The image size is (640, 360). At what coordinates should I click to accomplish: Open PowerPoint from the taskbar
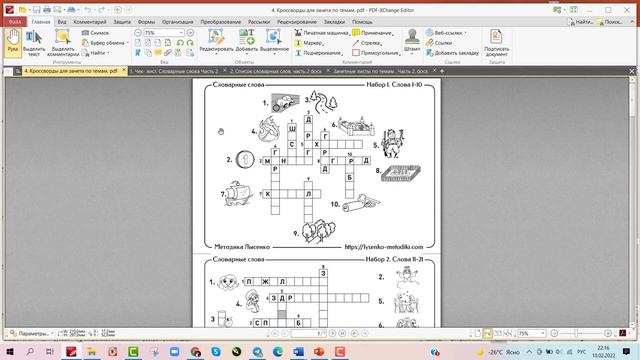pyautogui.click(x=319, y=351)
